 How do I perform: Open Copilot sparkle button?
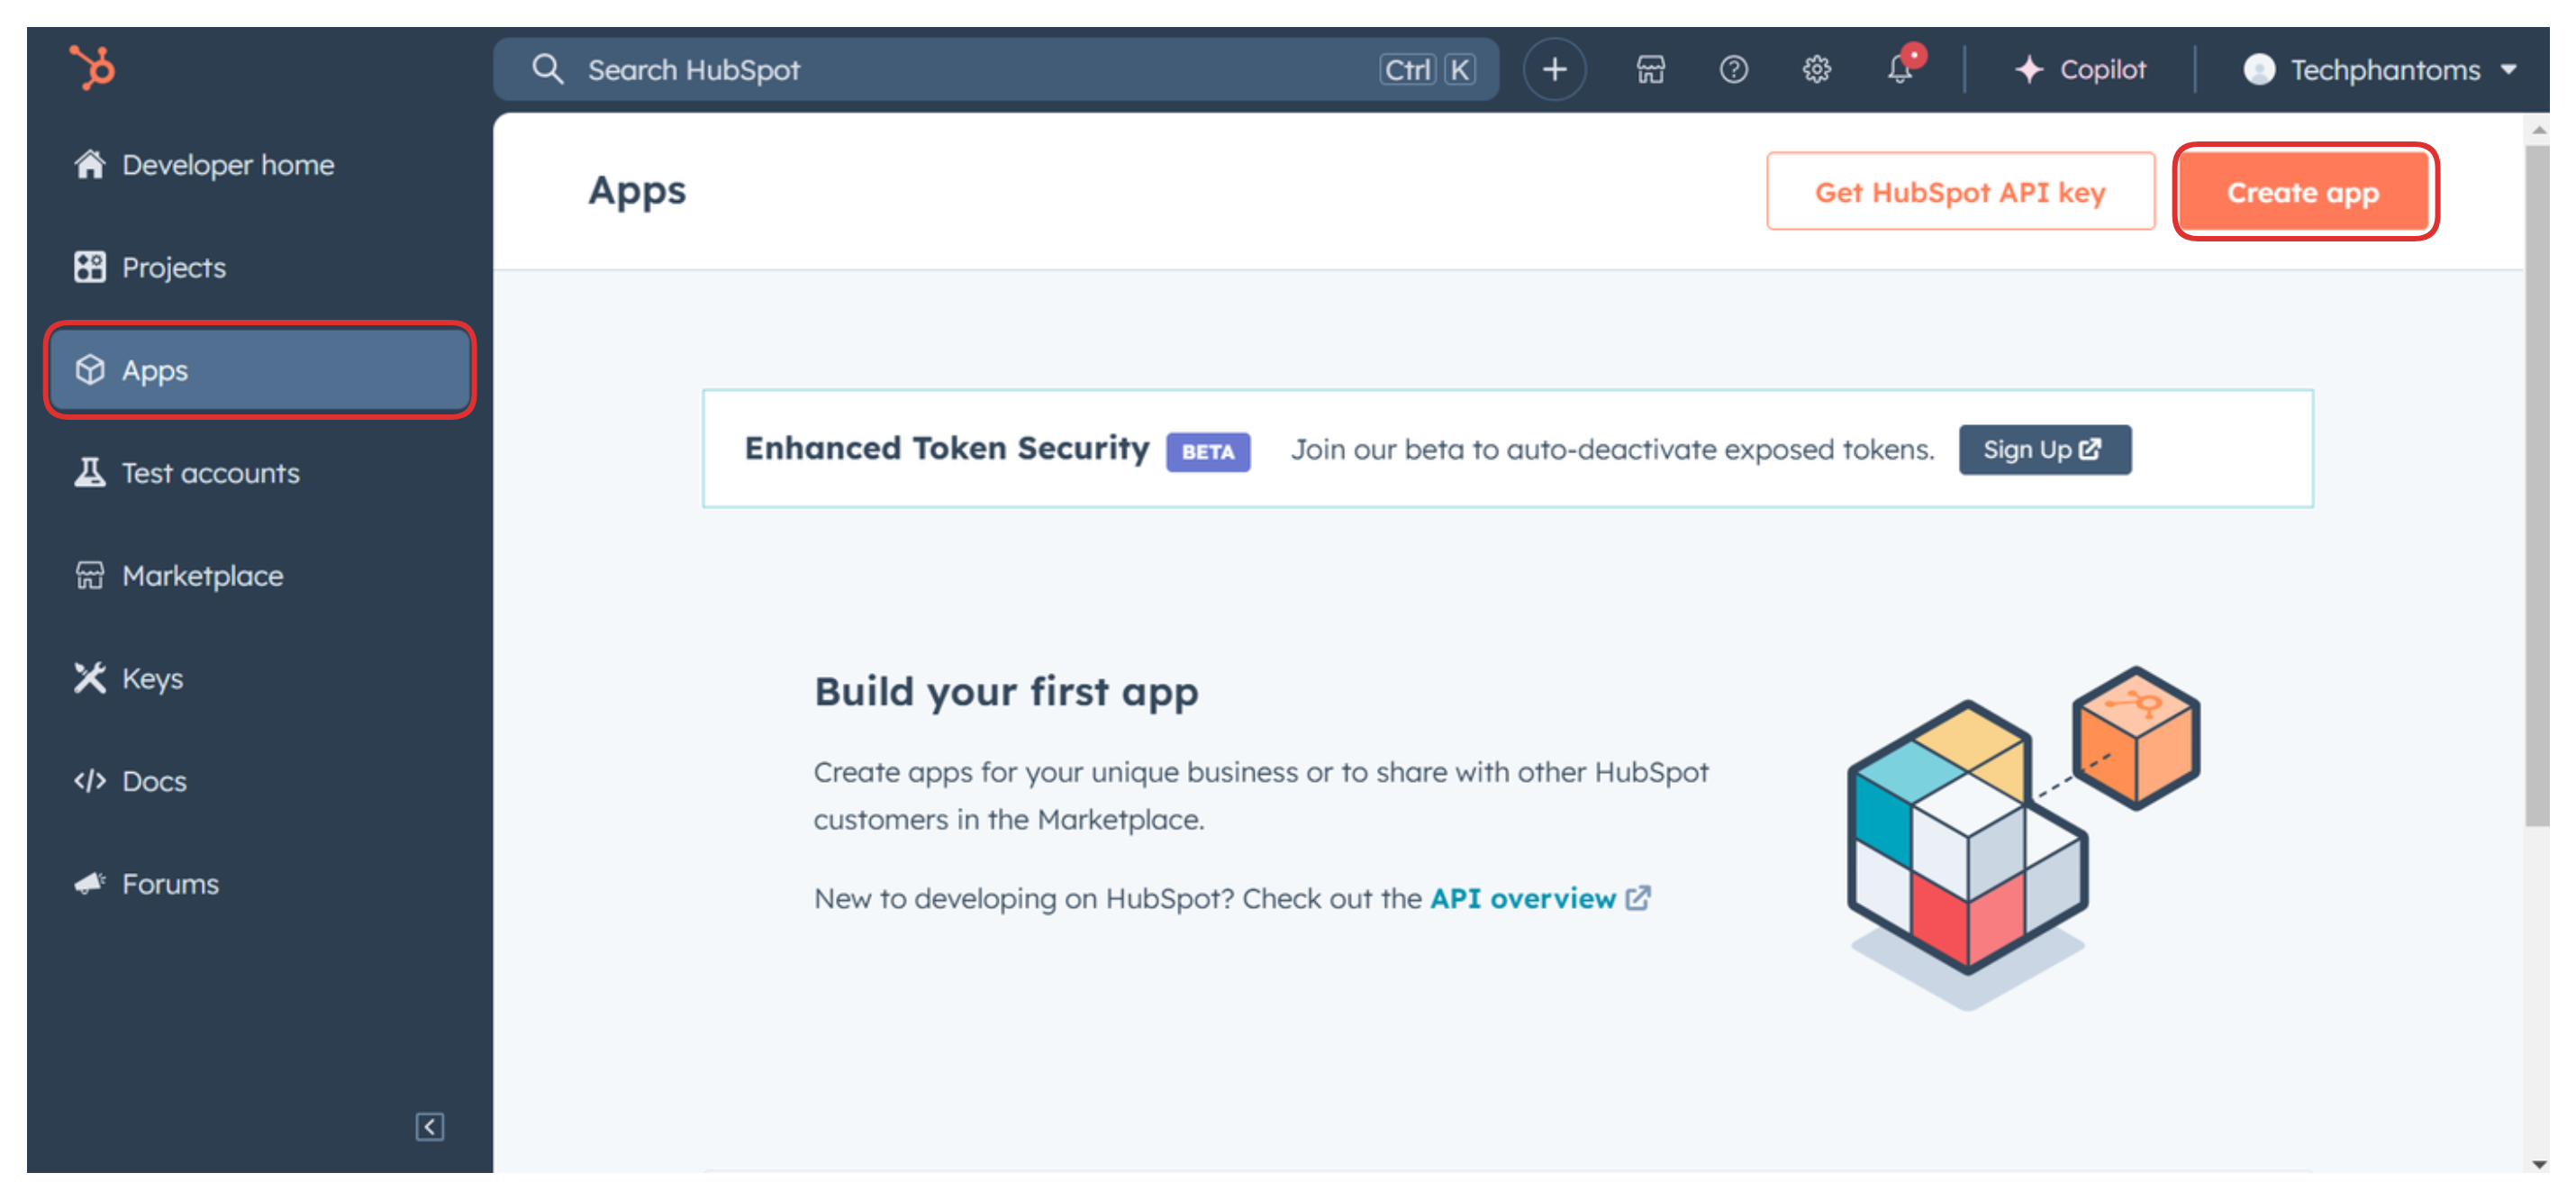(x=2079, y=69)
